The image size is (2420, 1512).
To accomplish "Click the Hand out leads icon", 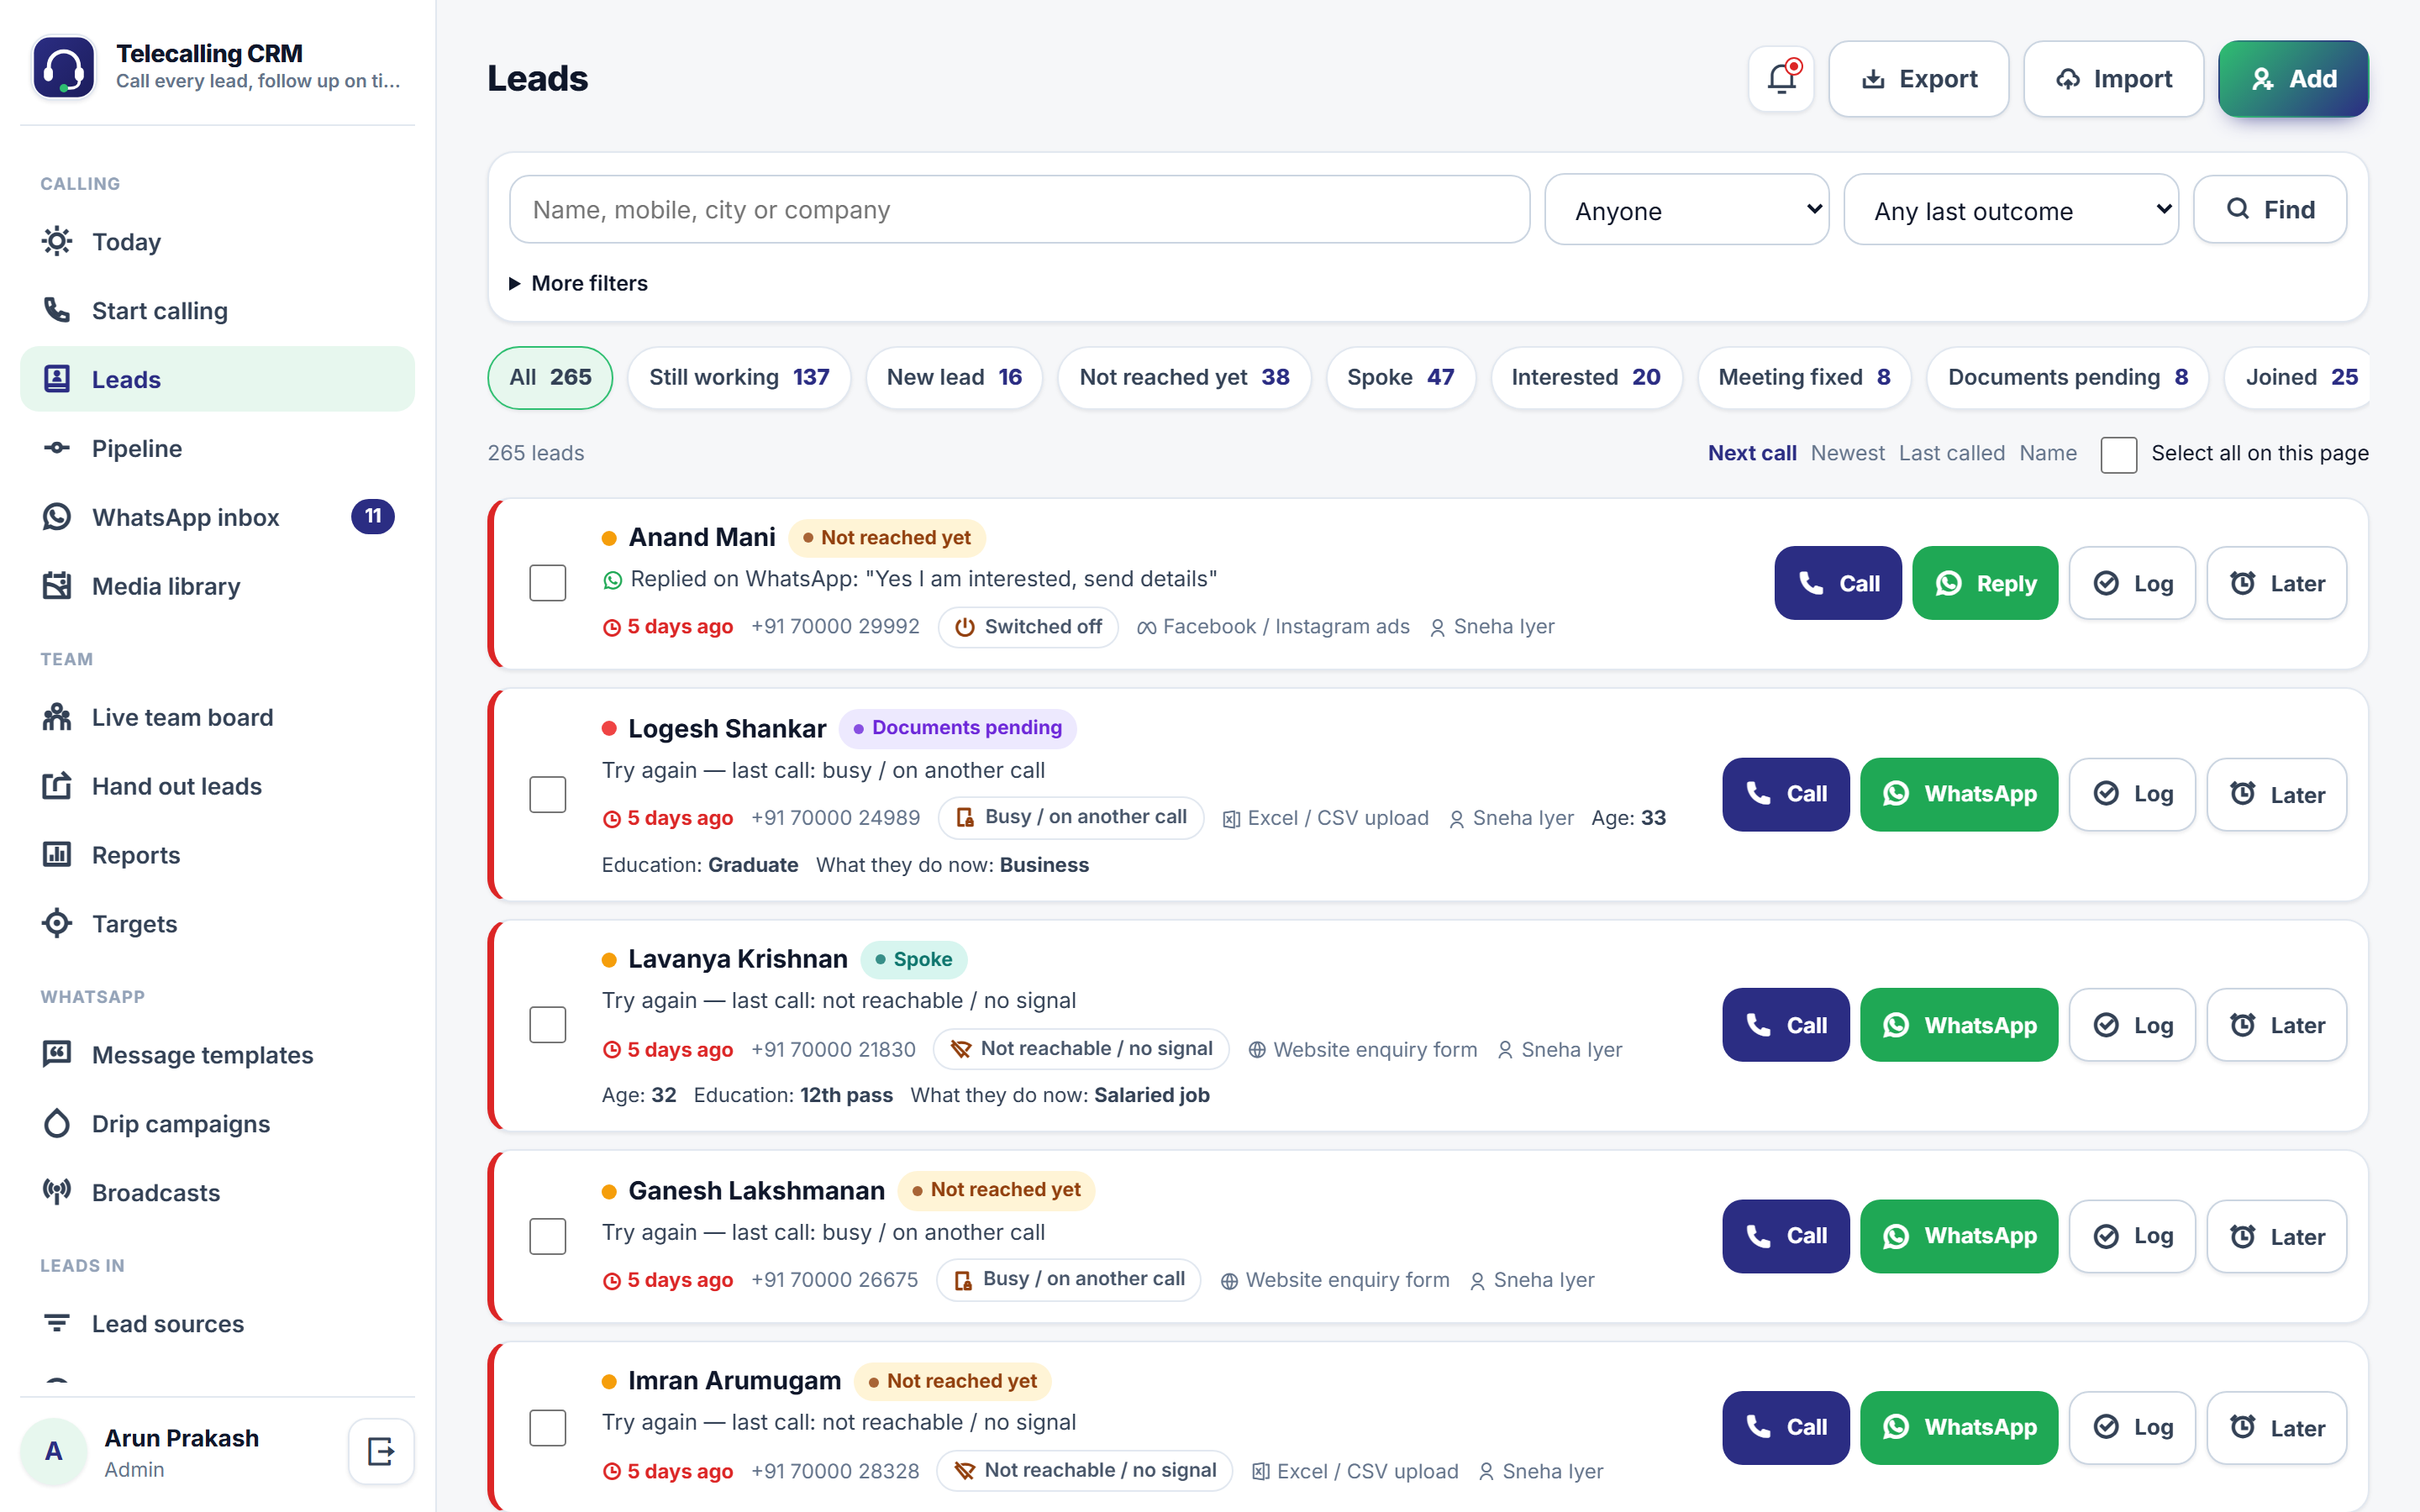I will [x=57, y=786].
